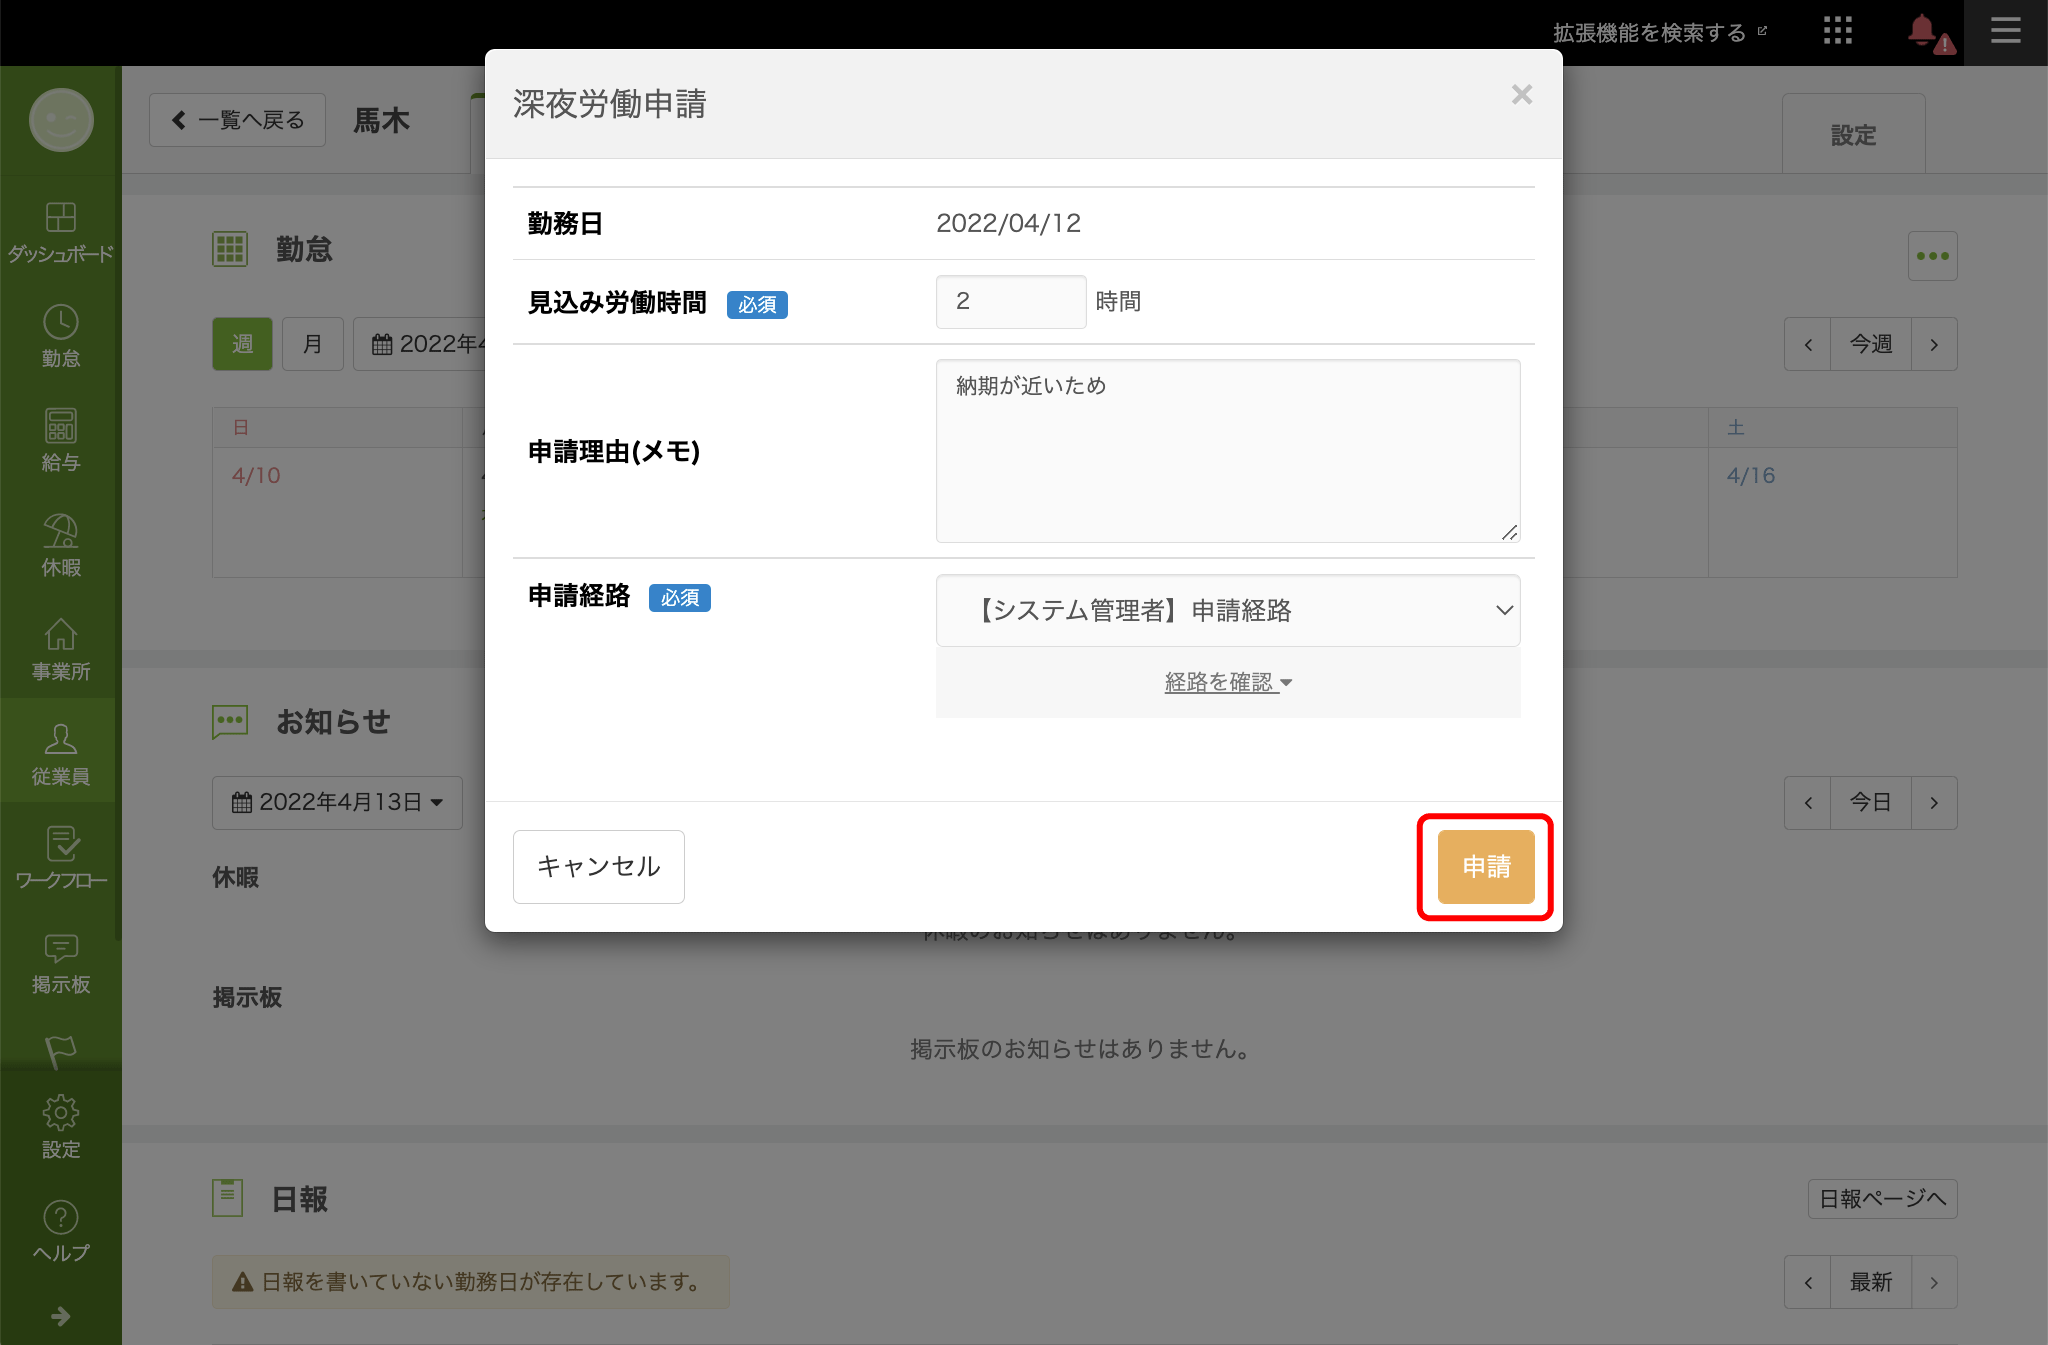Open the apps grid icon

pyautogui.click(x=1837, y=31)
